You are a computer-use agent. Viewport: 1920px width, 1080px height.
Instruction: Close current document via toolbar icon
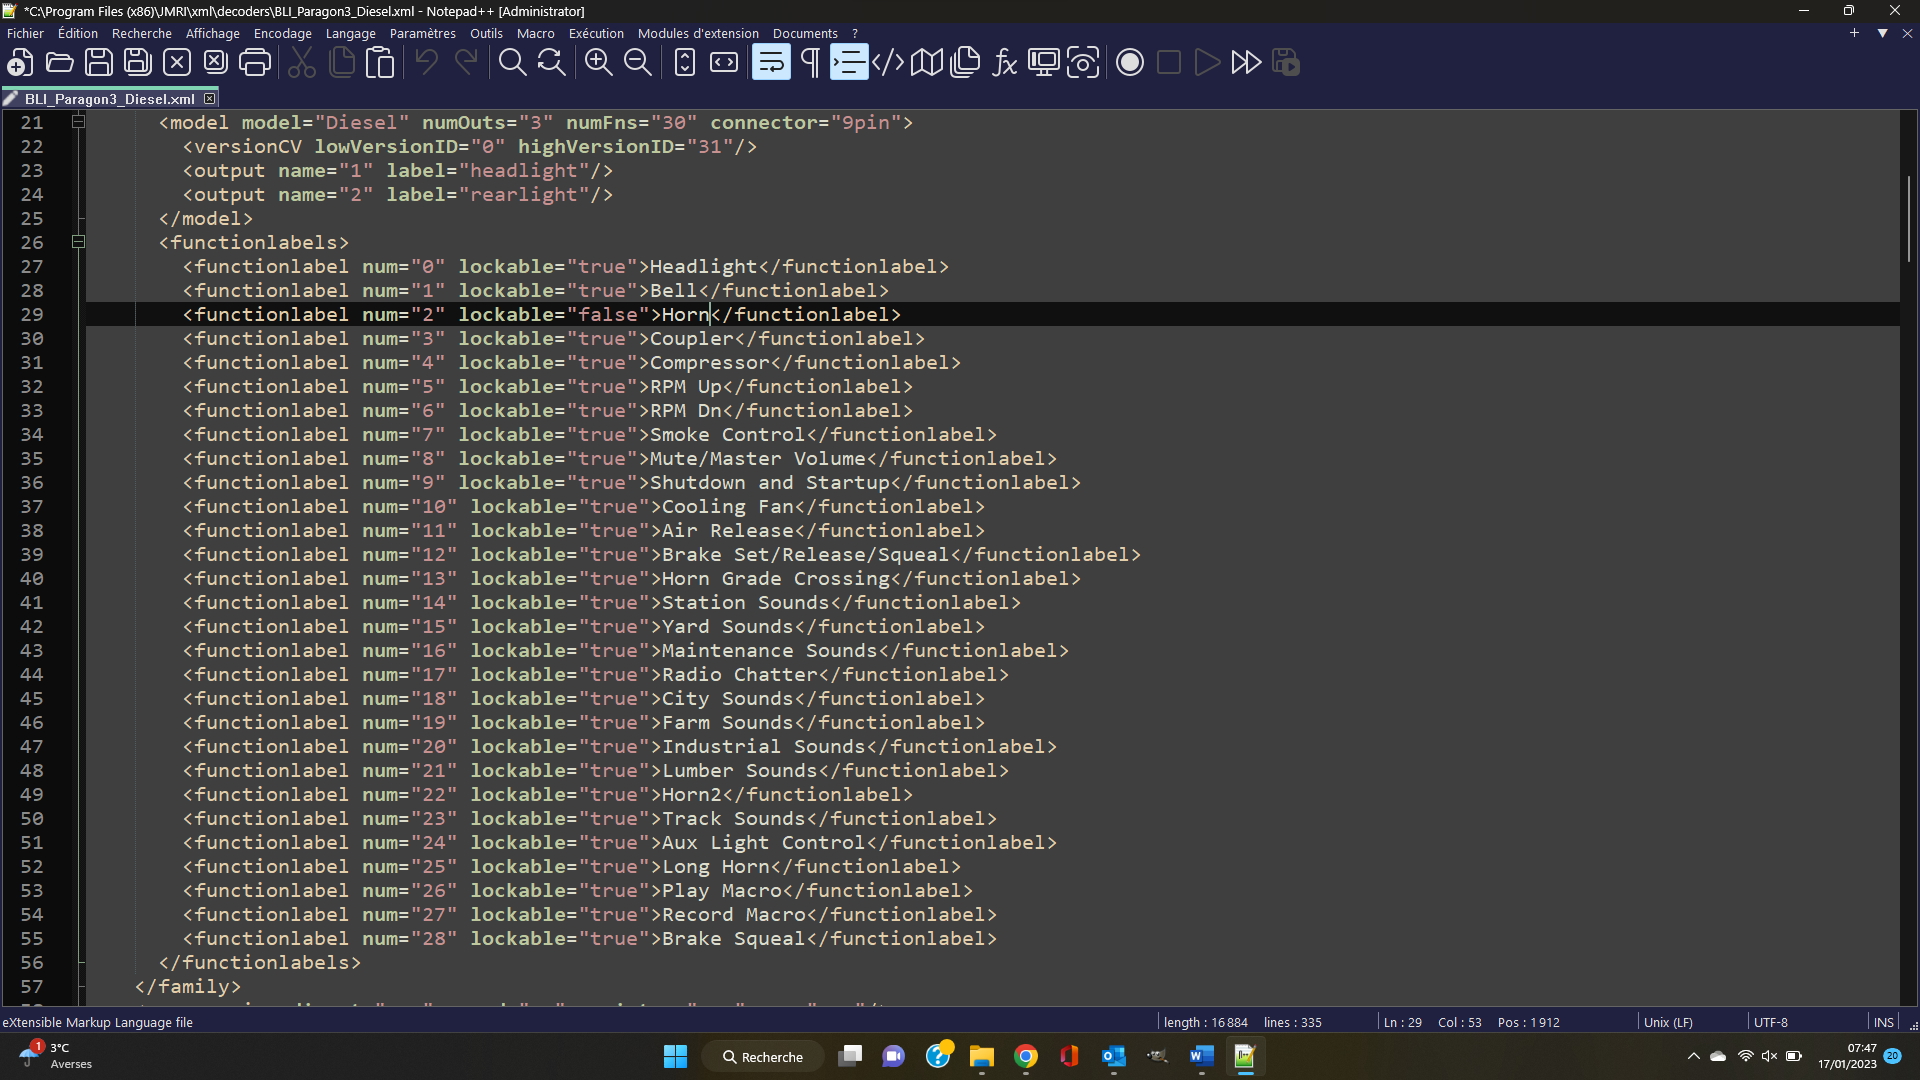coord(177,63)
